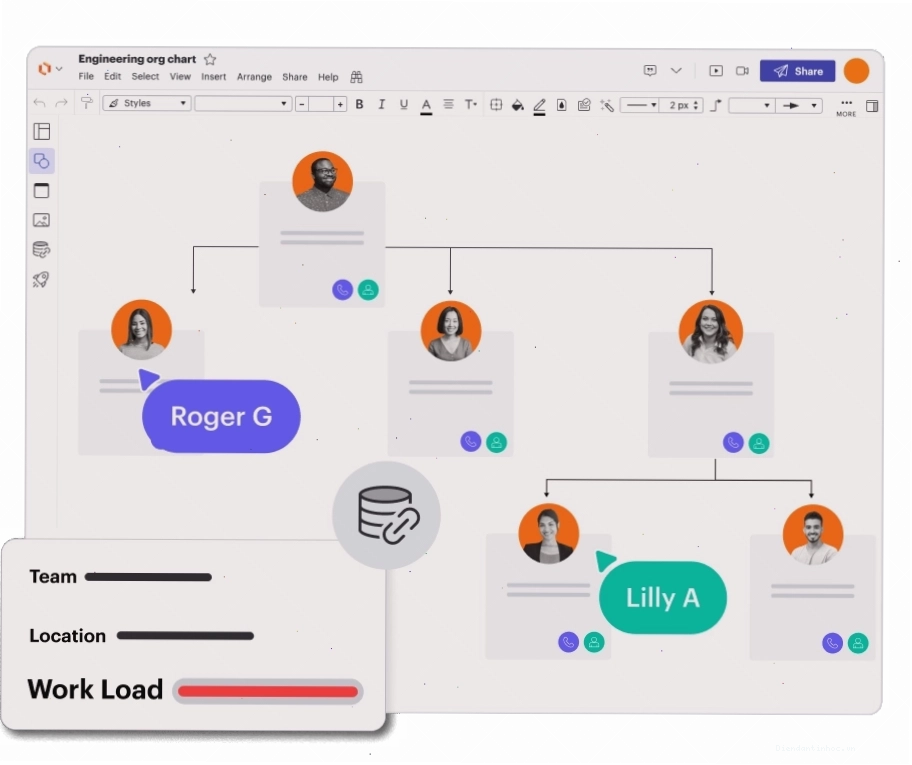The height and width of the screenshot is (765, 912).
Task: Toggle bold text formatting
Action: (359, 104)
